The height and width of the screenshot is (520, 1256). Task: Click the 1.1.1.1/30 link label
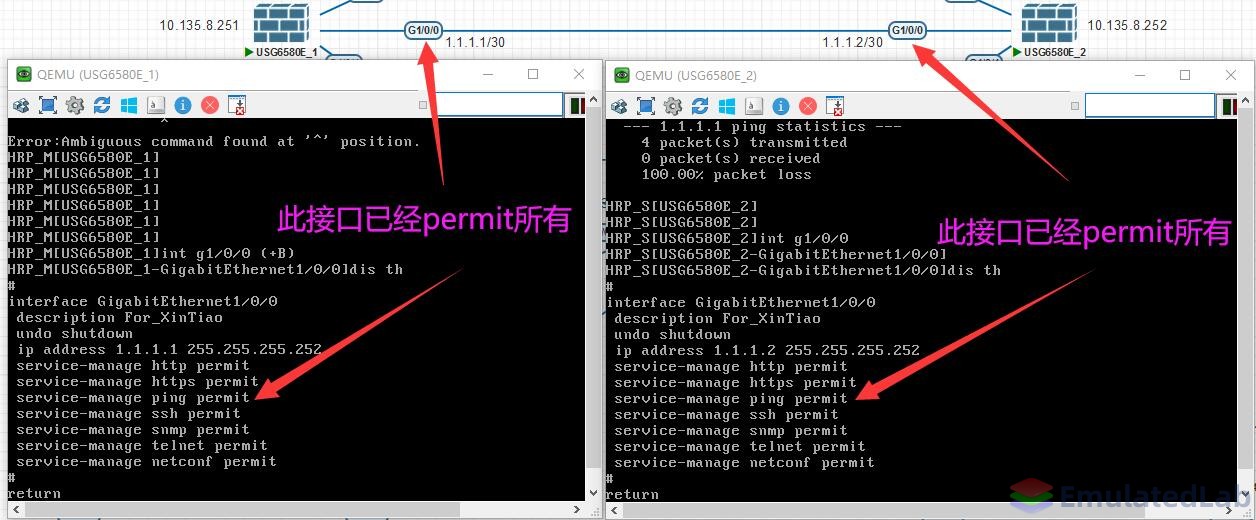click(475, 42)
